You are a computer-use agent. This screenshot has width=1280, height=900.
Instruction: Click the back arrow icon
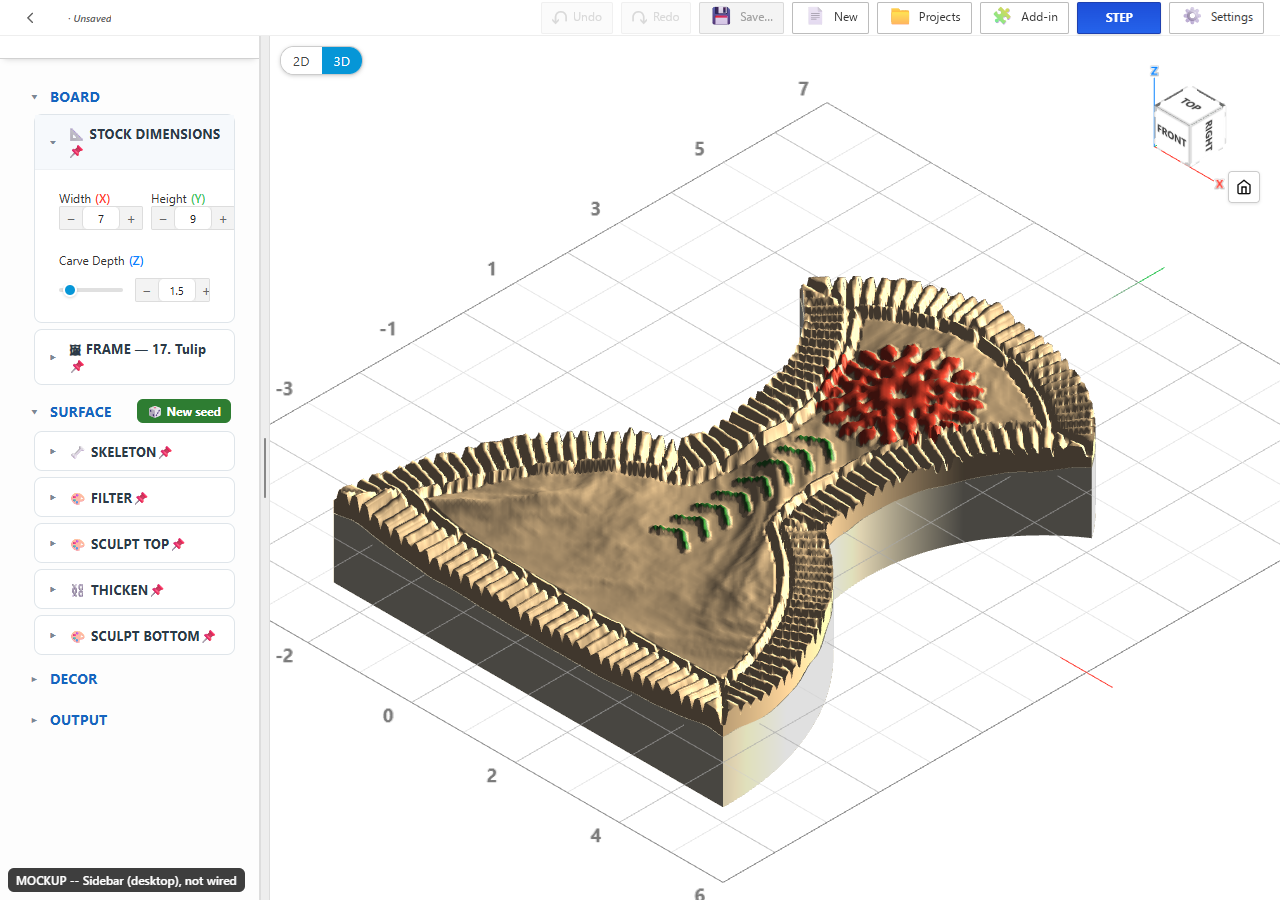click(30, 17)
